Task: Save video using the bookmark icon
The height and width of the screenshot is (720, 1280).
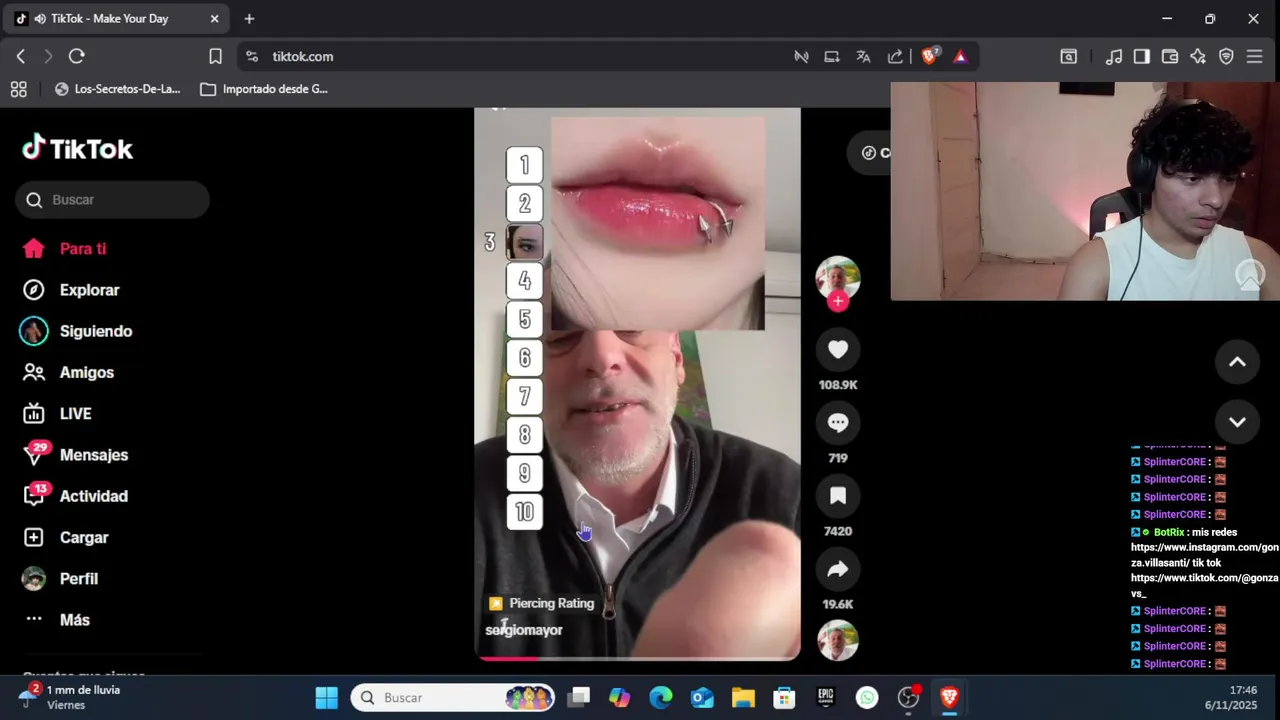Action: [838, 495]
